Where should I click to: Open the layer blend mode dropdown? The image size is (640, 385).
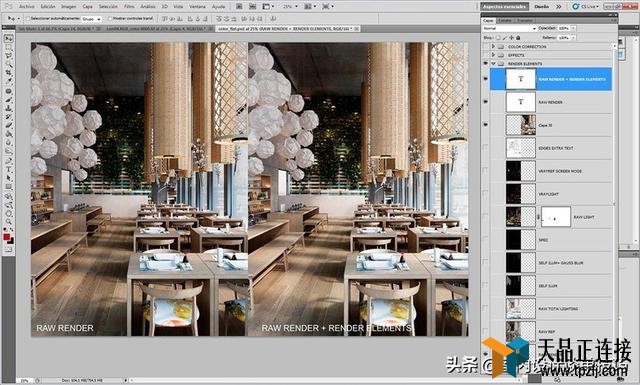click(x=509, y=28)
